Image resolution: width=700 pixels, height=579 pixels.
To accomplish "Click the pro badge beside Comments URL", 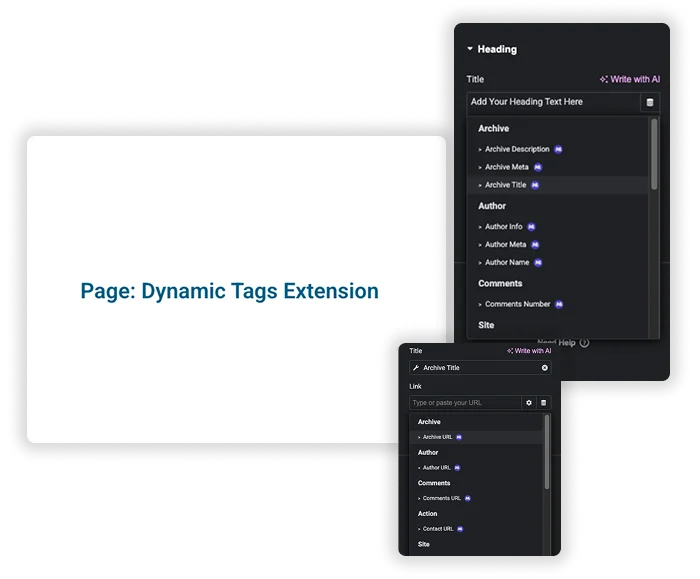I will (467, 499).
